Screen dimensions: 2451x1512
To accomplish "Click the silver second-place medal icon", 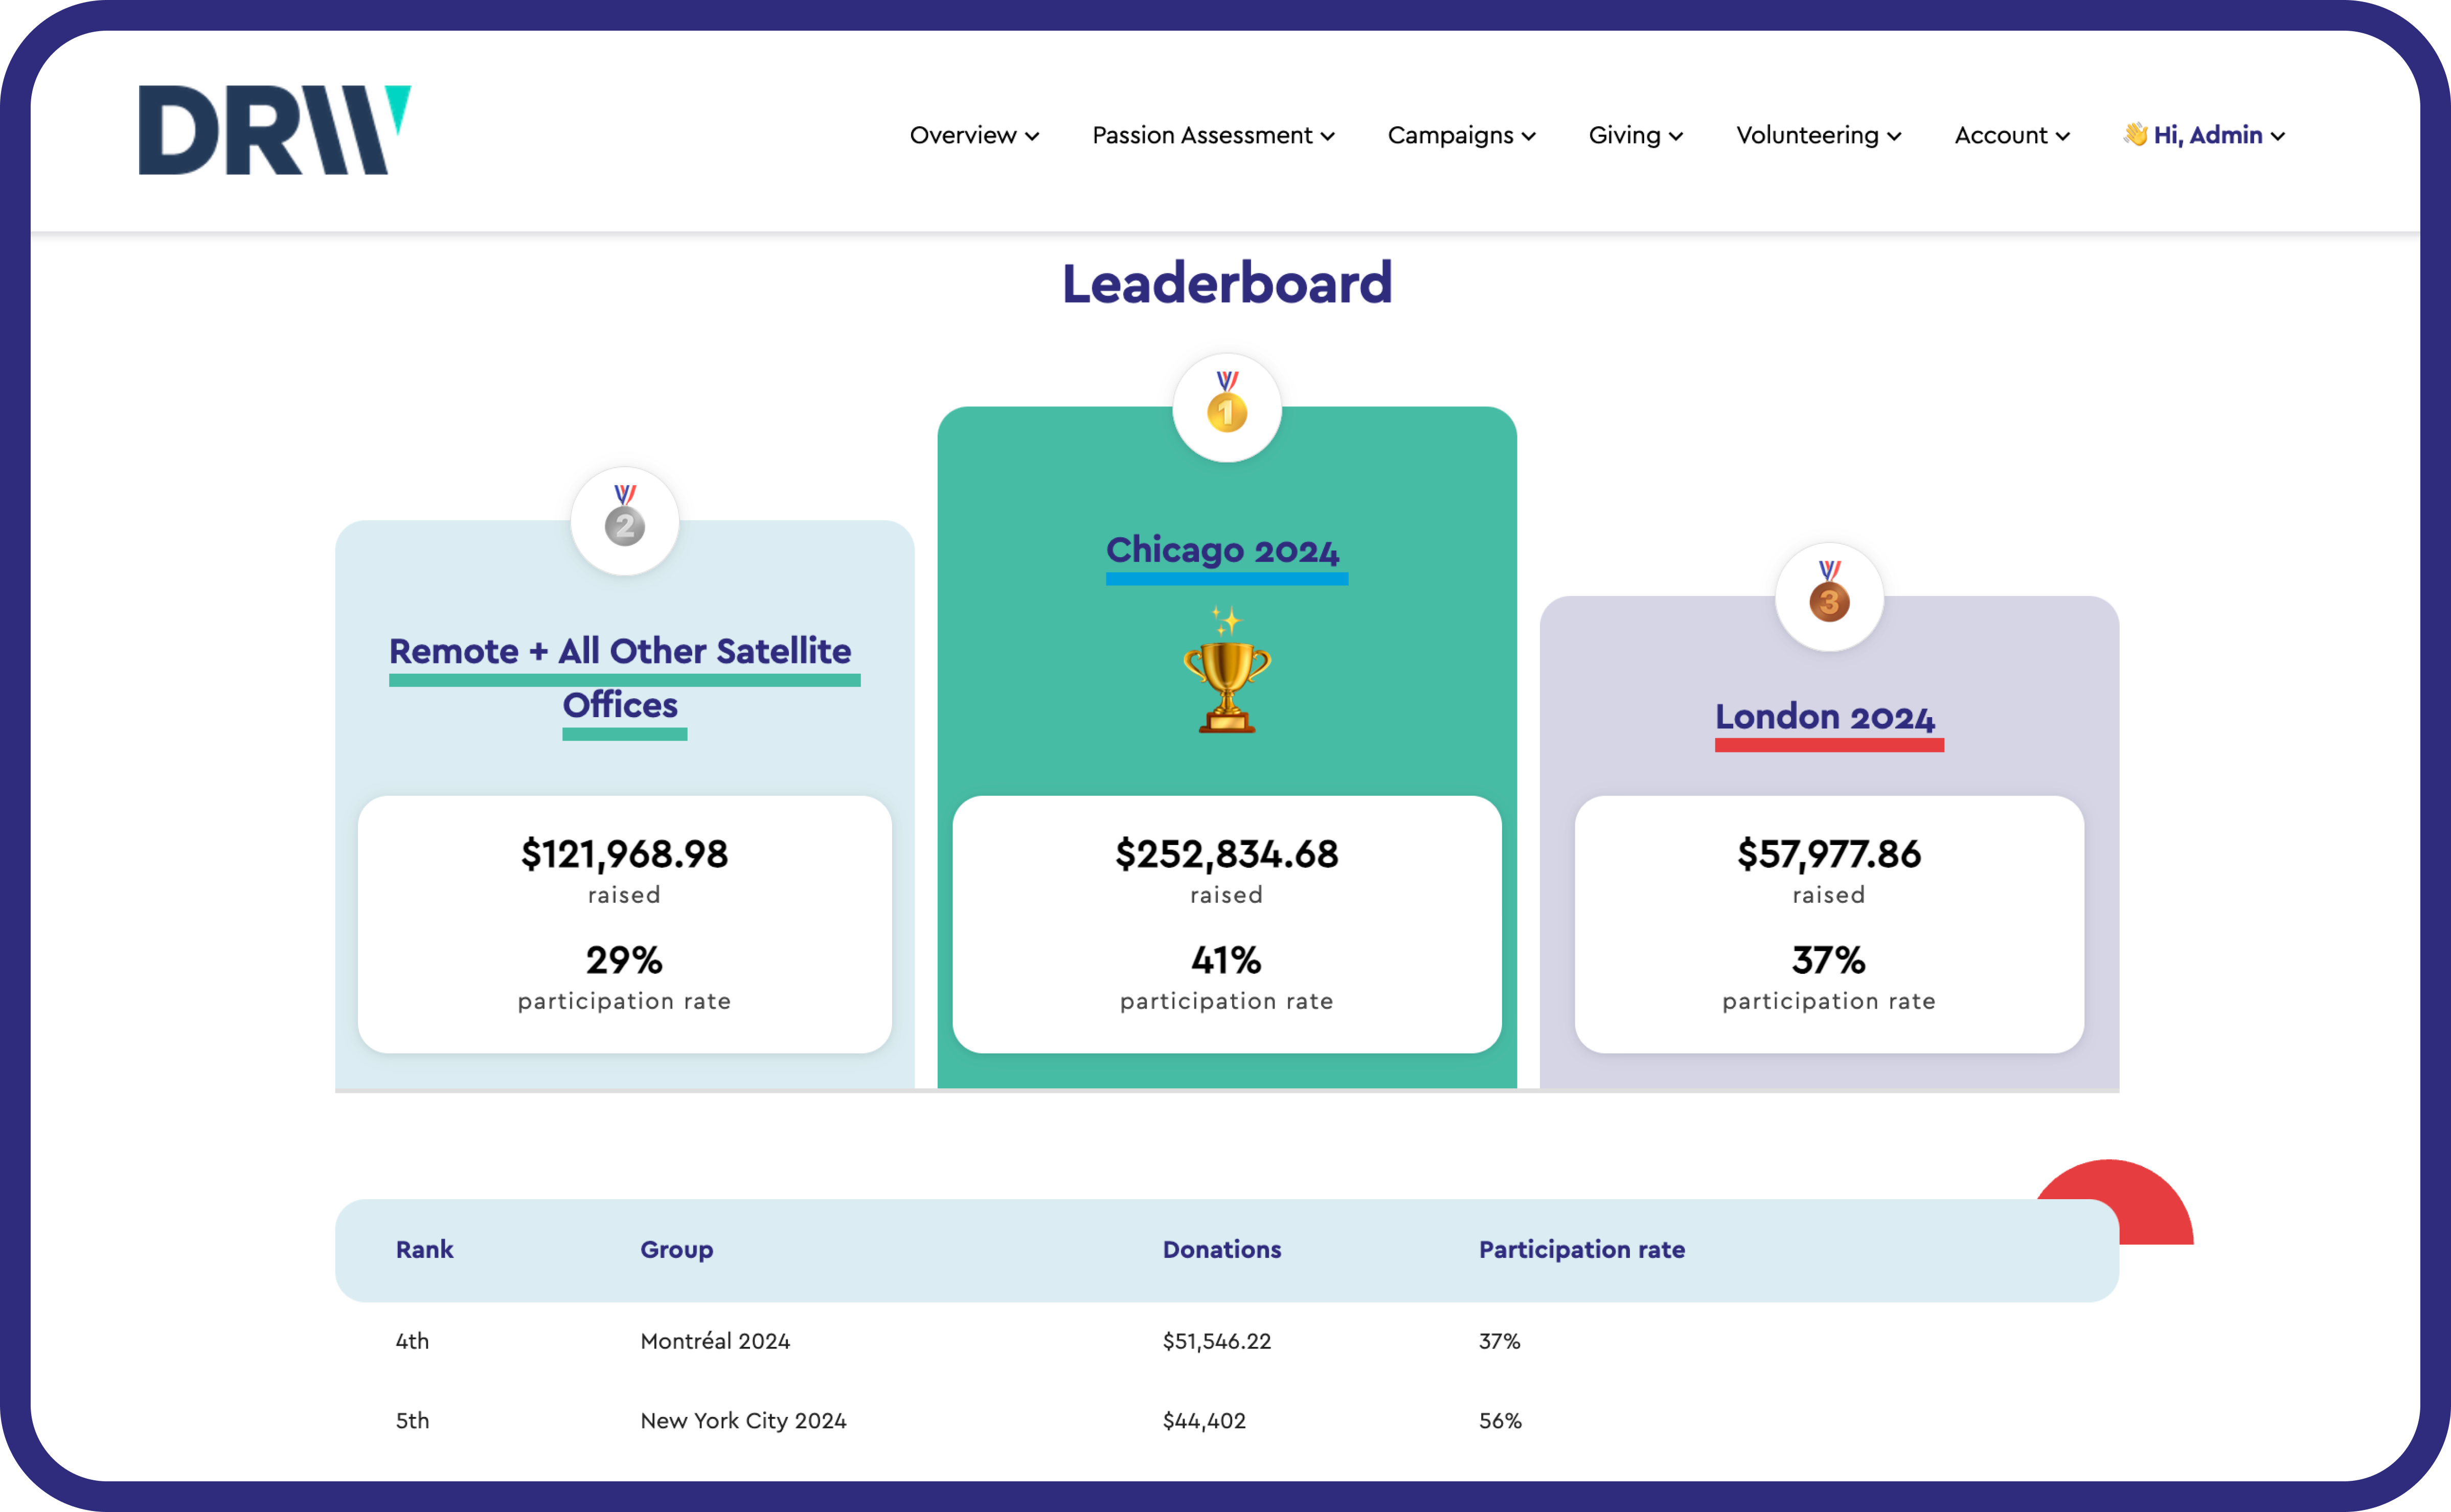I will [x=624, y=521].
